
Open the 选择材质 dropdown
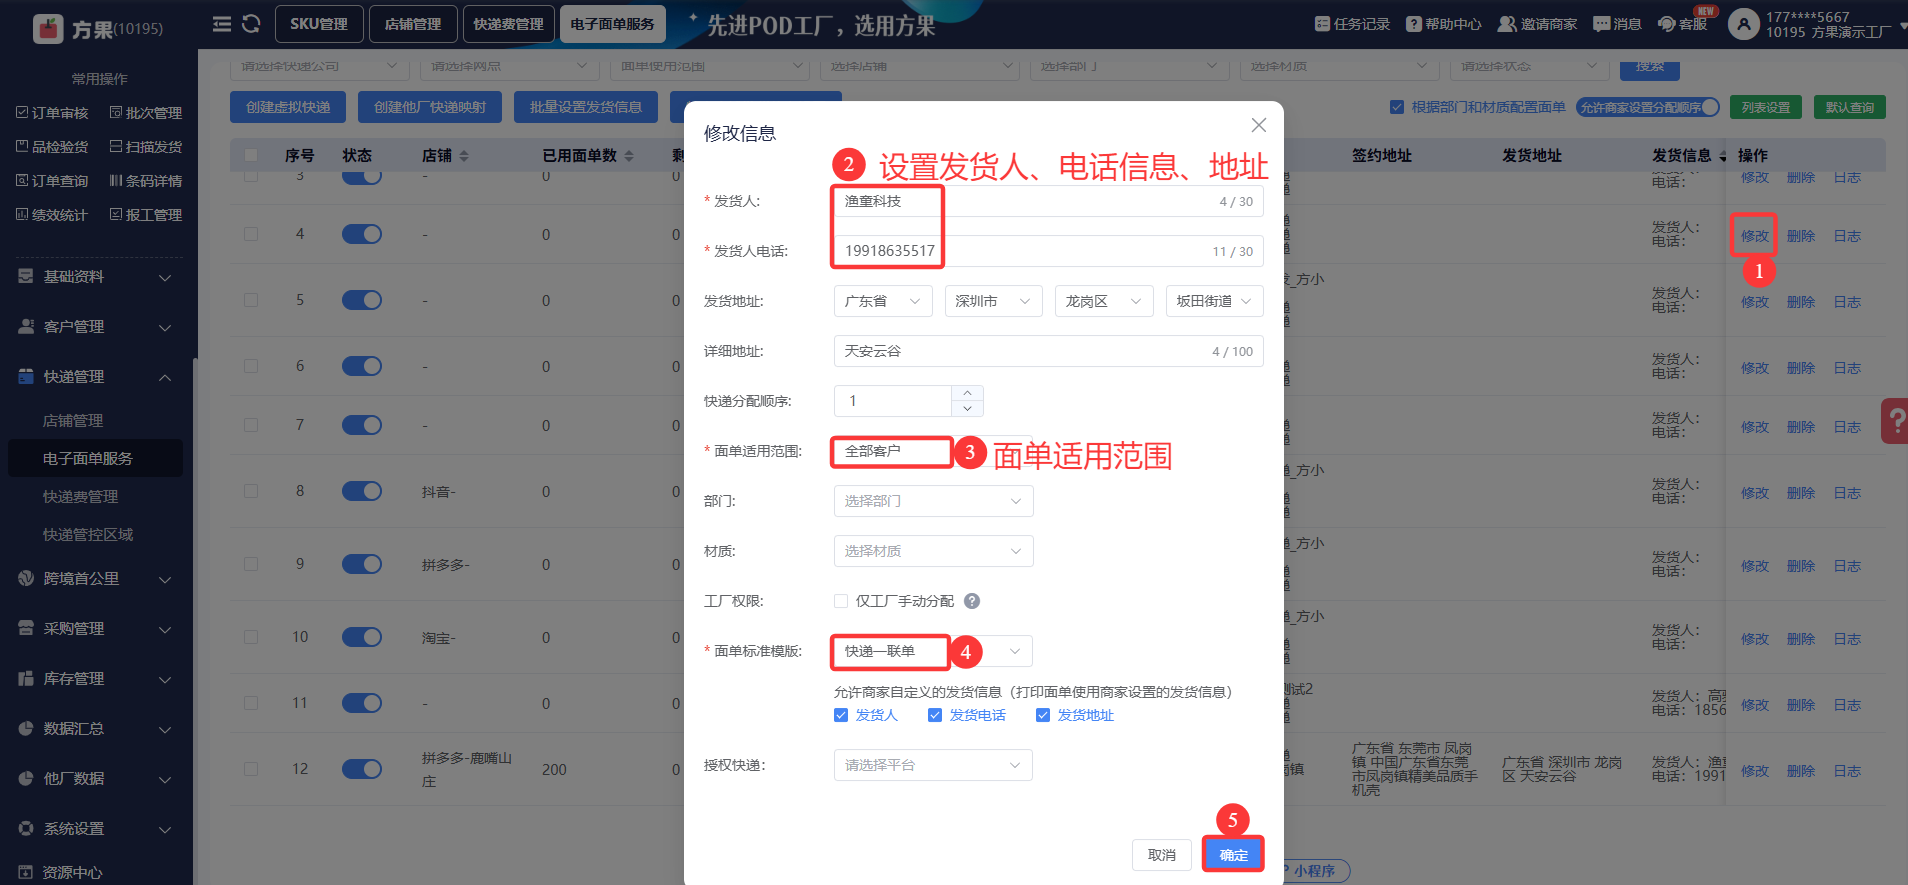coord(933,551)
